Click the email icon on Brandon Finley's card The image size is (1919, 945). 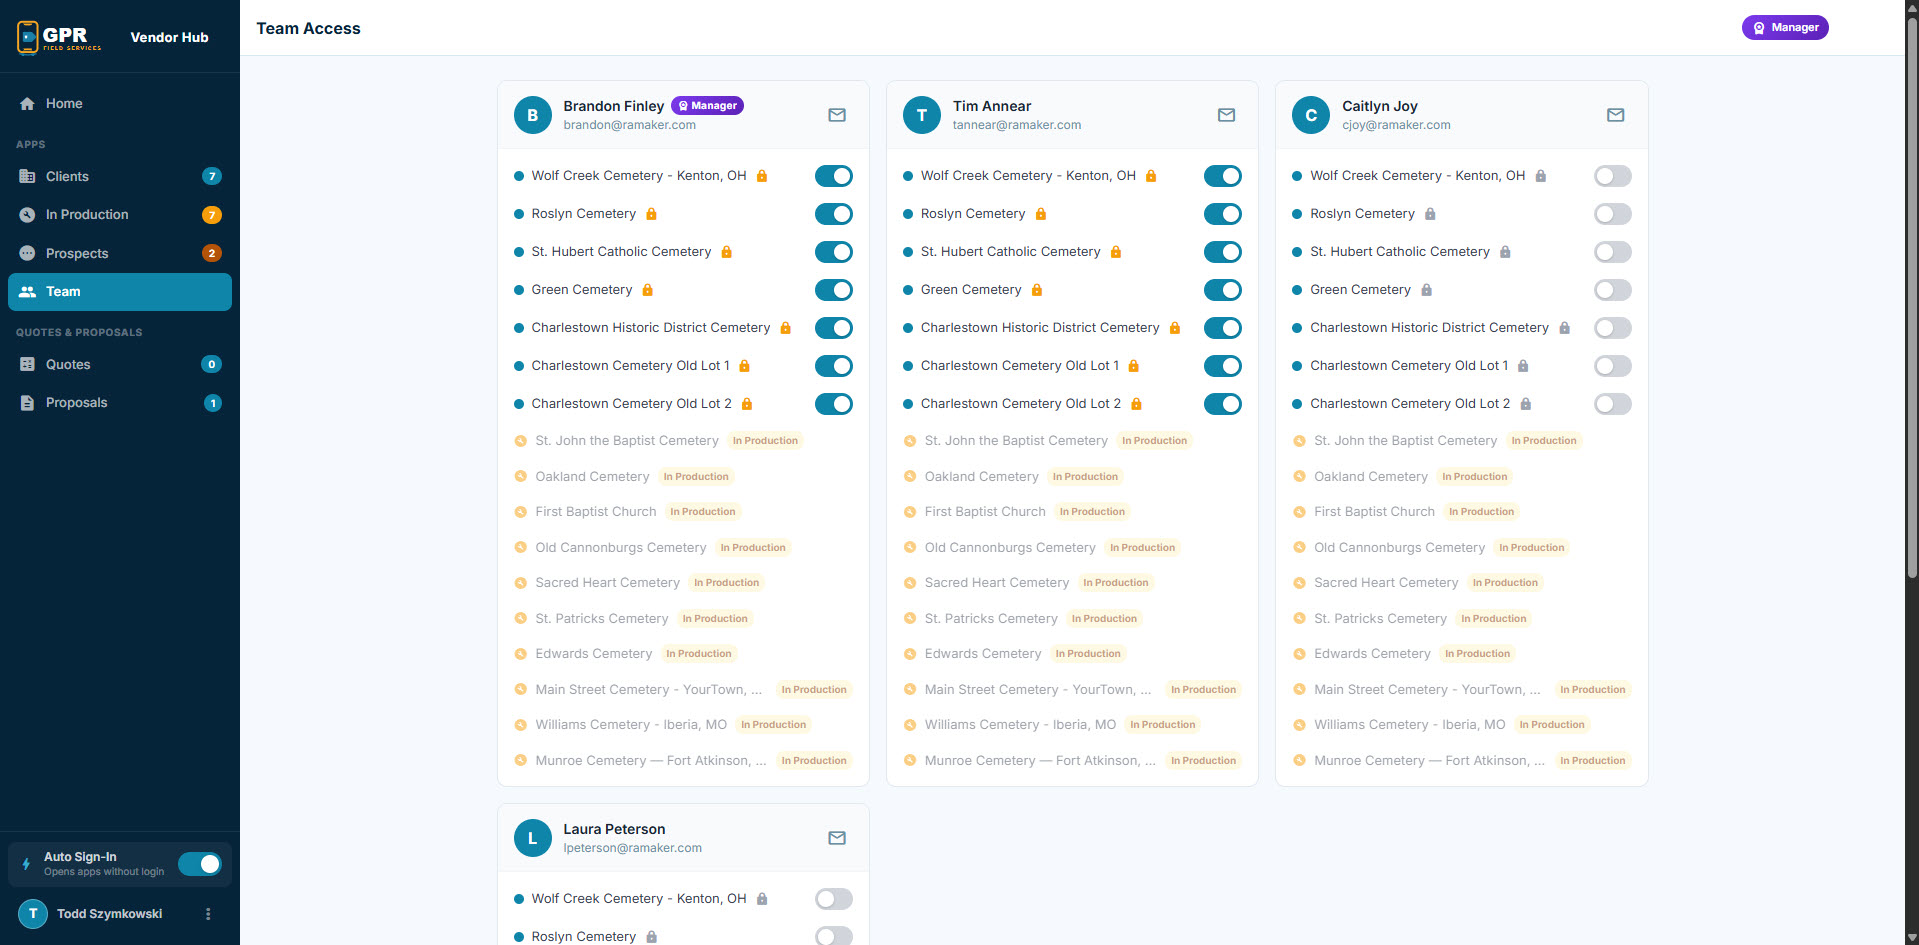point(837,115)
